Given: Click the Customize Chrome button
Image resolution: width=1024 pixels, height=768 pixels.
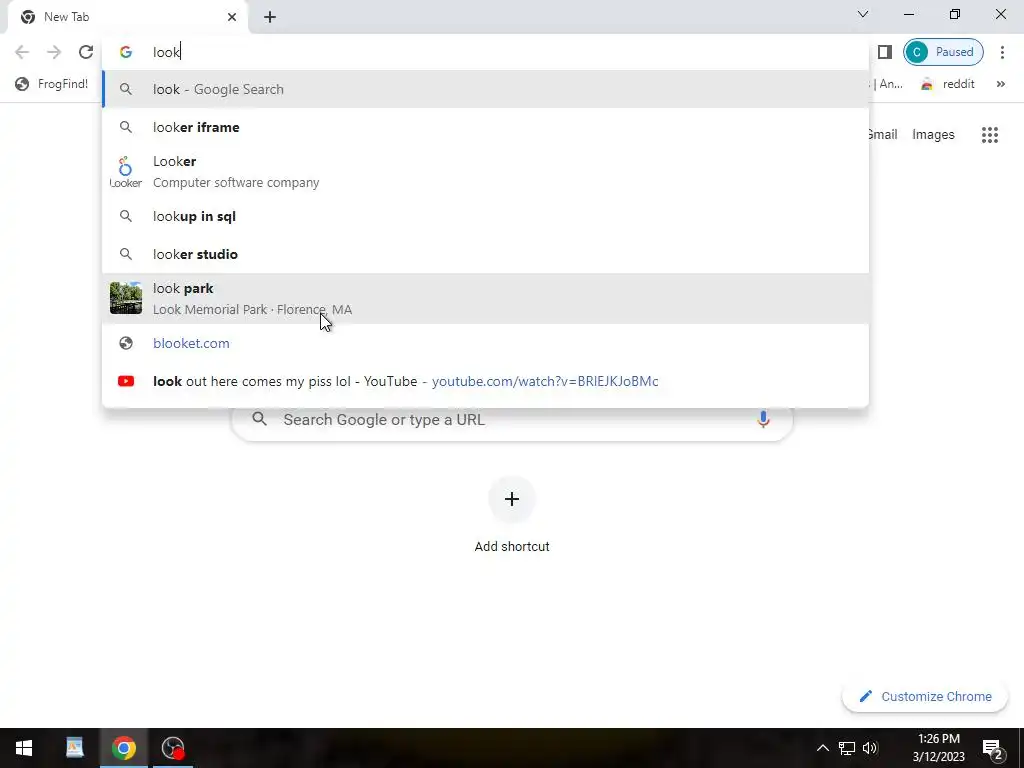Looking at the screenshot, I should (925, 696).
